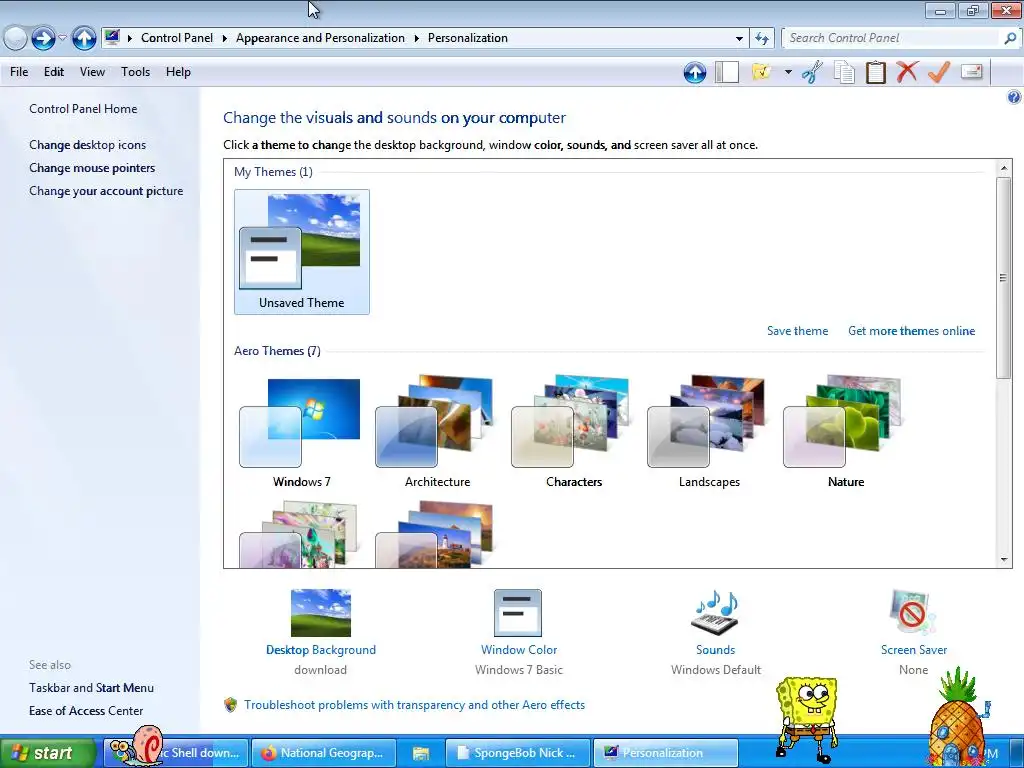Select the Unsaved Theme thumbnail
This screenshot has width=1024, height=768.
click(302, 252)
